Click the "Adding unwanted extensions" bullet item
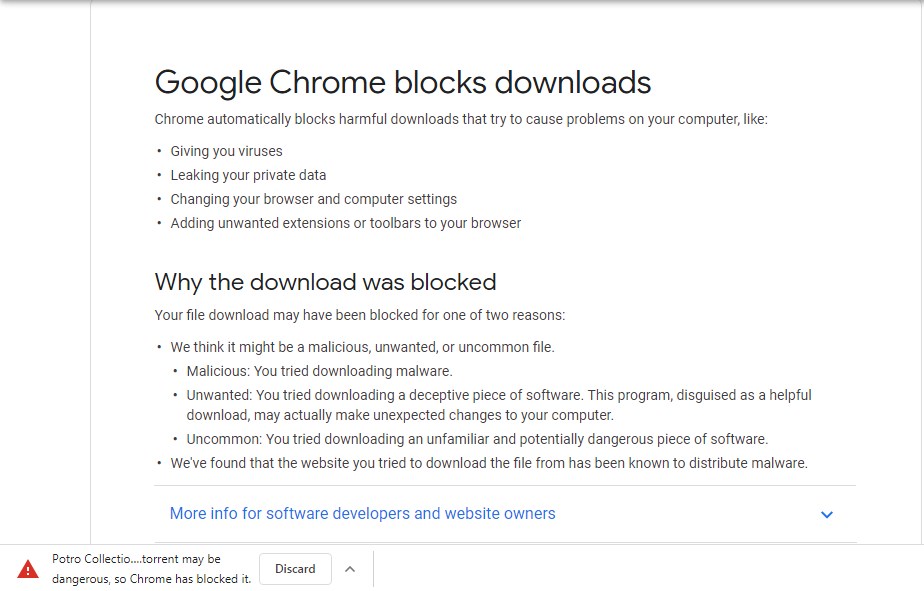The image size is (924, 591). pyautogui.click(x=346, y=222)
